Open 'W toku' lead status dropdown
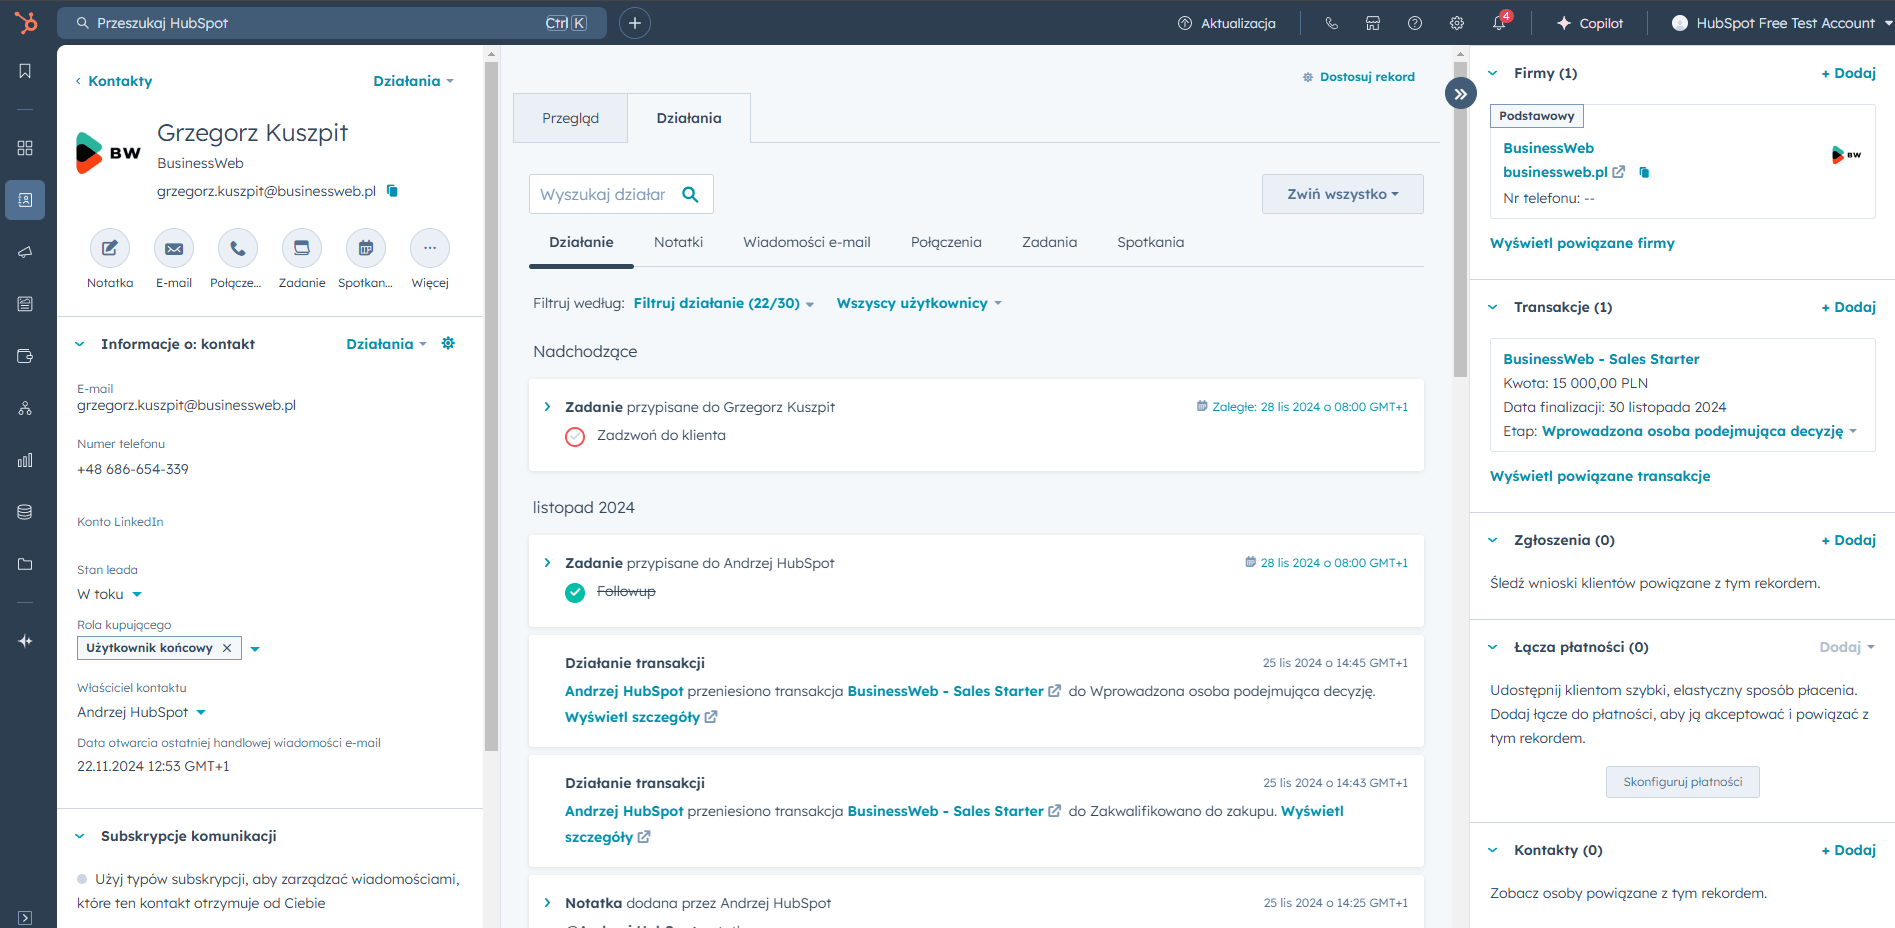 pos(110,594)
